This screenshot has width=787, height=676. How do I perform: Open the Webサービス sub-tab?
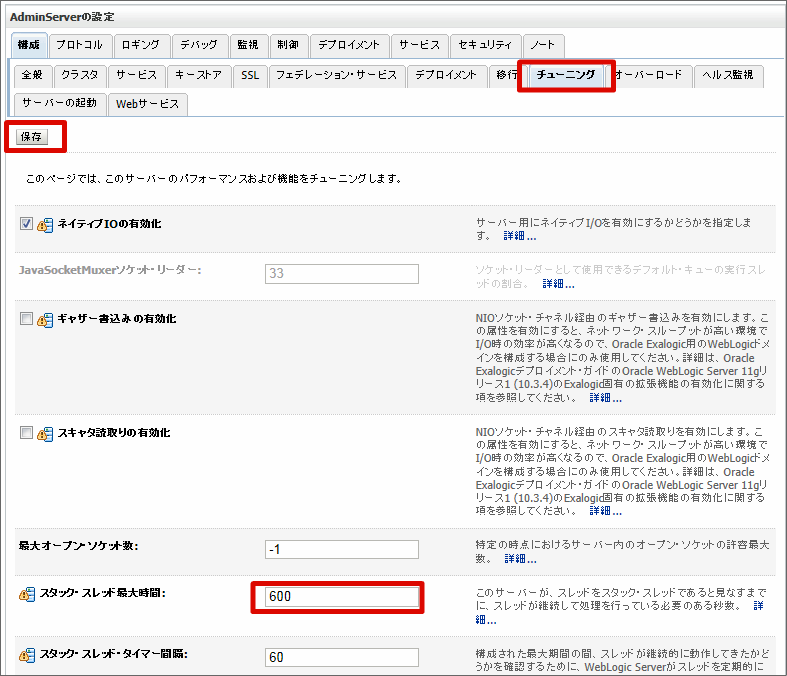tap(147, 104)
